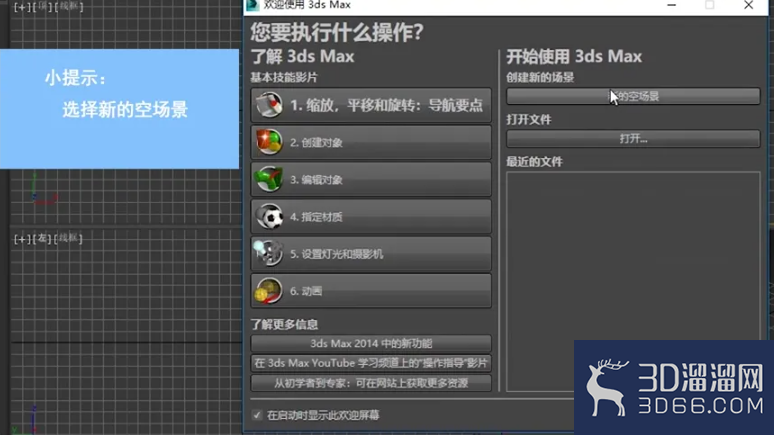
Task: Click the animation tutorial sphere icon
Action: [268, 290]
